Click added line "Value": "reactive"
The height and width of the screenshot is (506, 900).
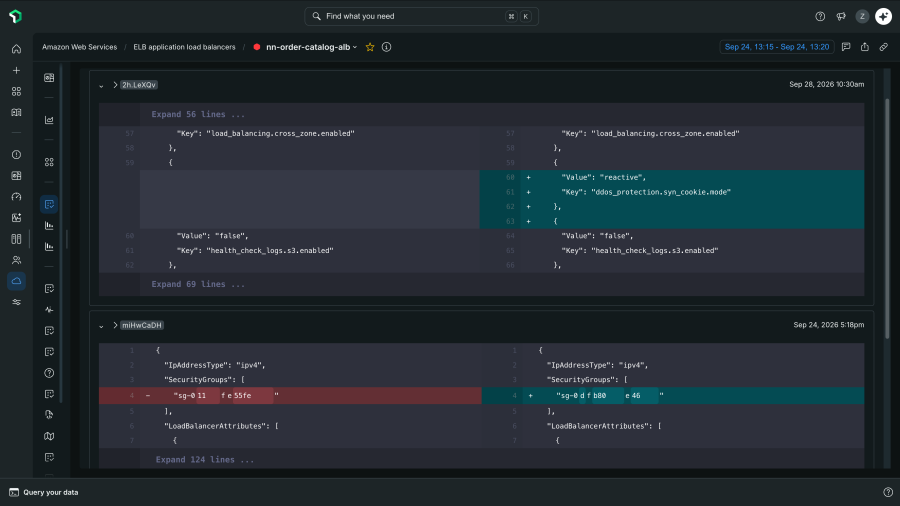tap(672, 177)
